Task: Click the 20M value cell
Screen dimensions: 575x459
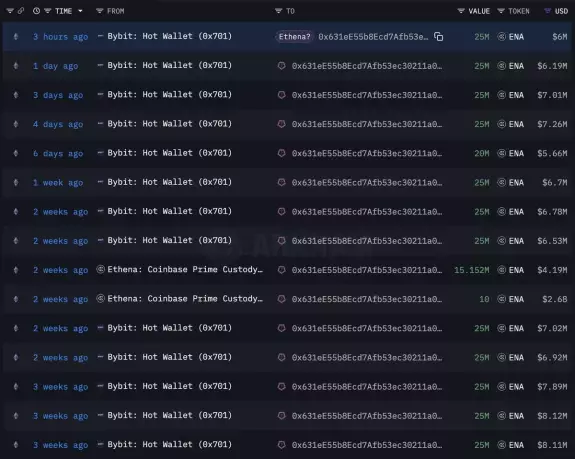Action: tap(481, 153)
